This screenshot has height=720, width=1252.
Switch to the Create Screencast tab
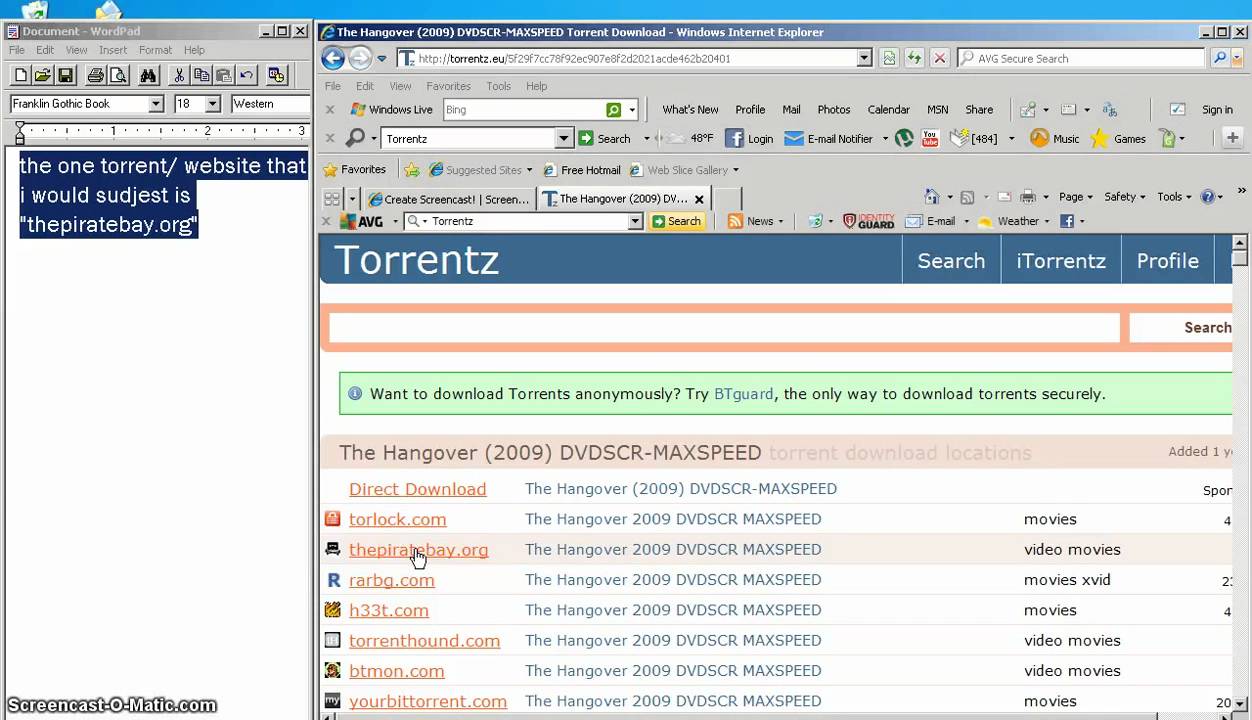click(449, 199)
